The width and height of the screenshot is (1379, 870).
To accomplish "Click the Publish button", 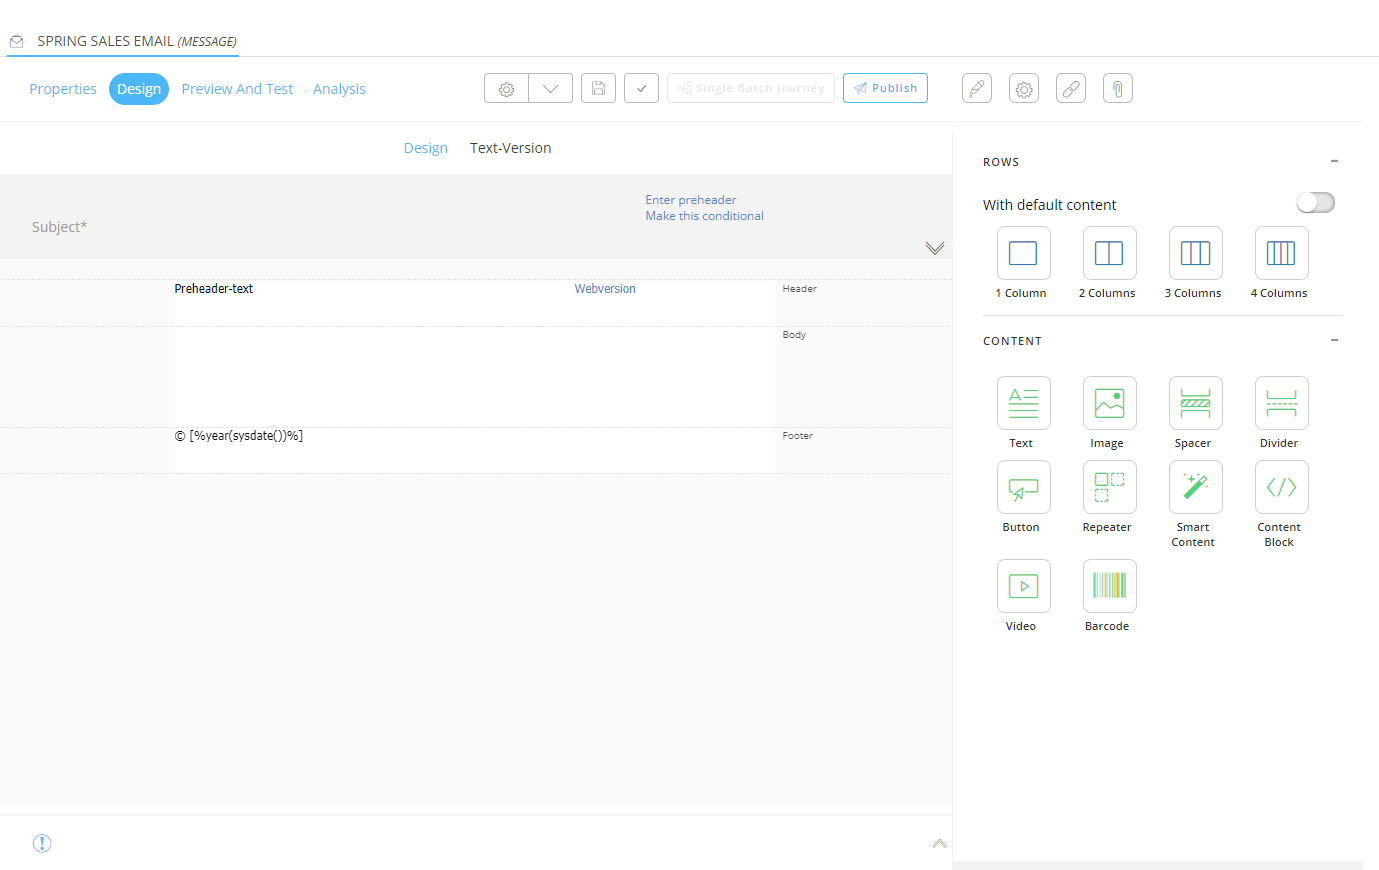I will (885, 88).
